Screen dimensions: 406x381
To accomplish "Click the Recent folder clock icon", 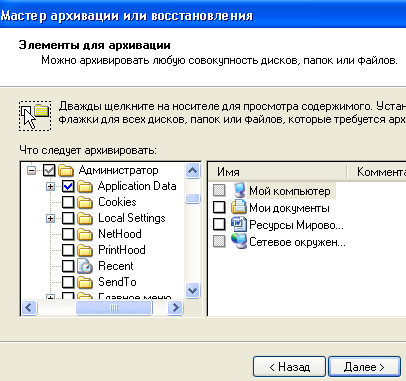I will [85, 266].
